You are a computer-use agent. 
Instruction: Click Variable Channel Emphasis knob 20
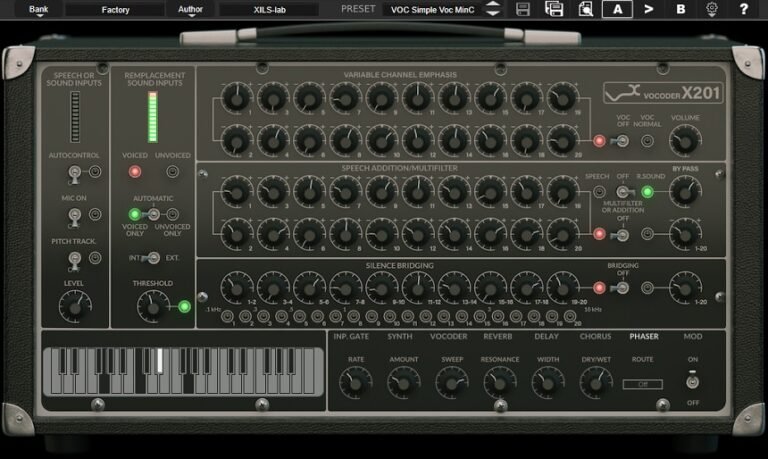562,141
